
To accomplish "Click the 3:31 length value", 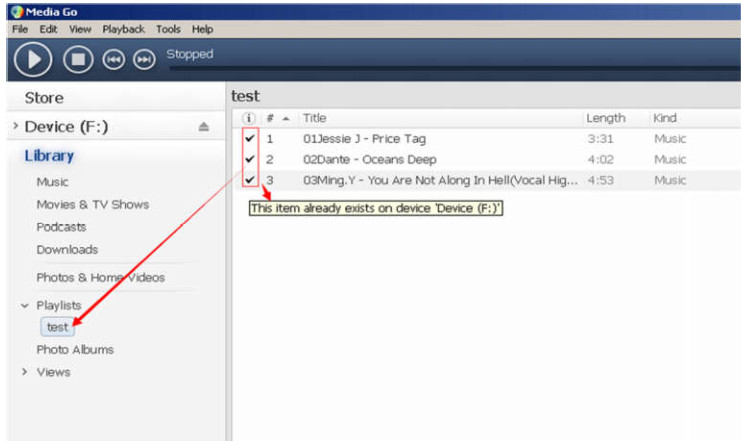I will coord(600,138).
